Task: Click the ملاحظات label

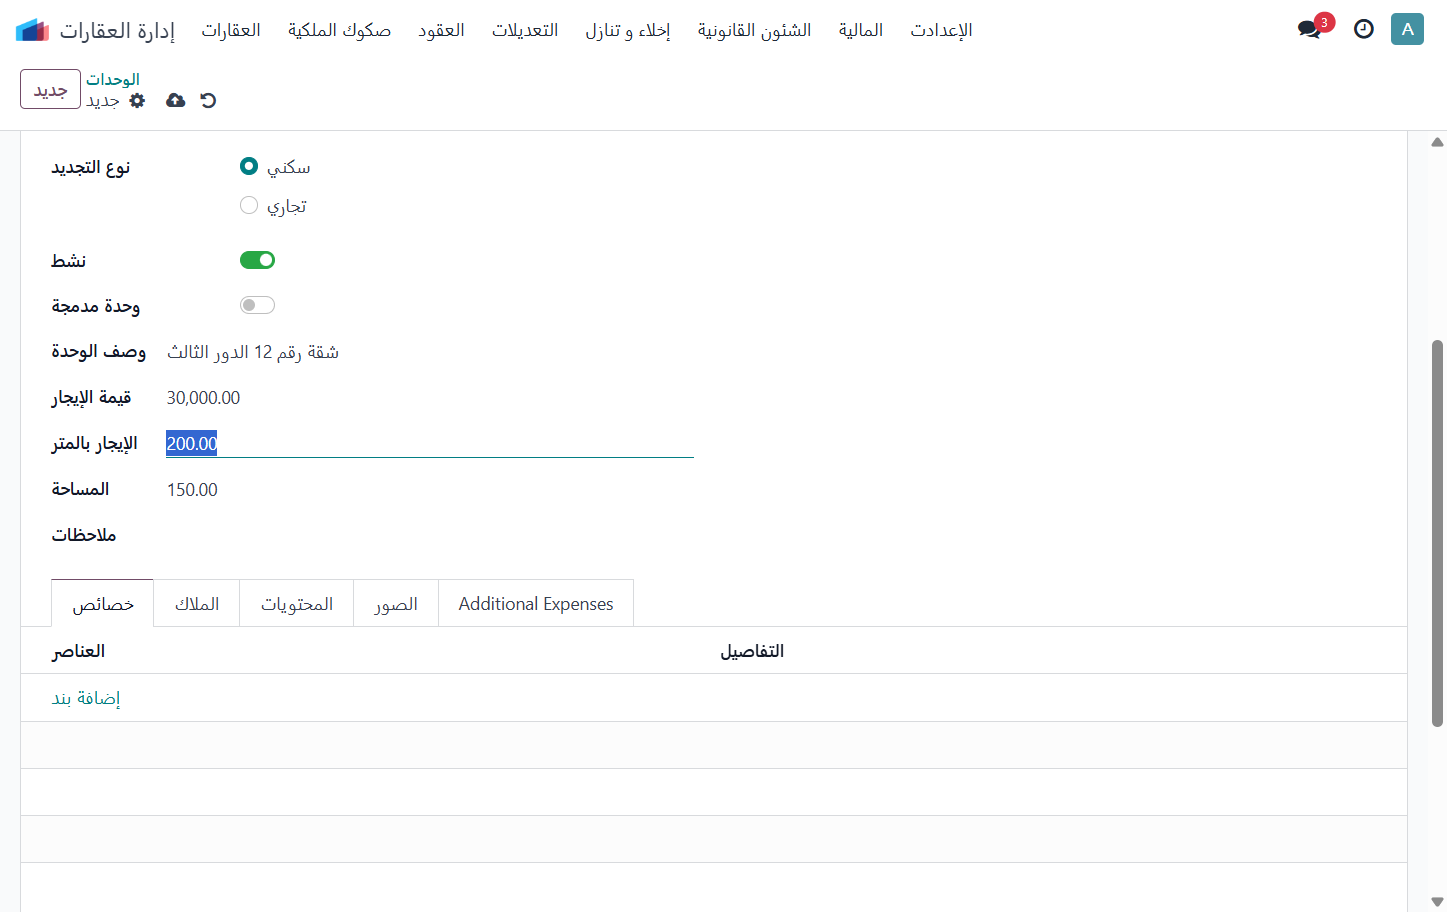Action: click(84, 535)
